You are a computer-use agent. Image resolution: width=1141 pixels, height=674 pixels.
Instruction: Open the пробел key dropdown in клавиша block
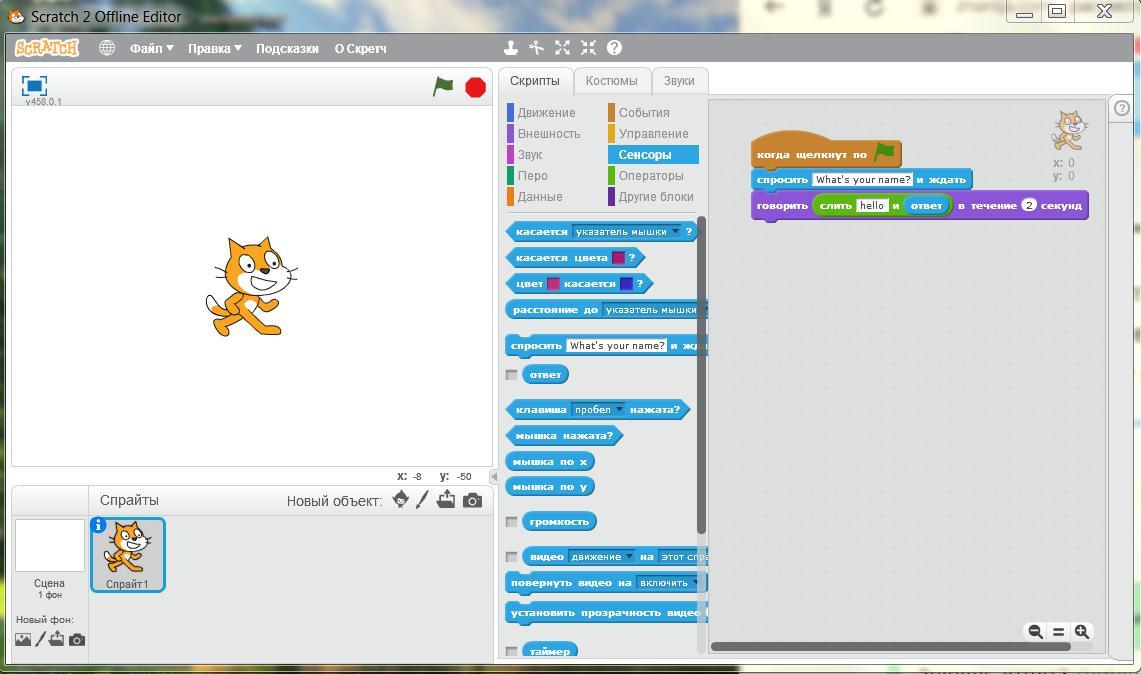point(598,410)
